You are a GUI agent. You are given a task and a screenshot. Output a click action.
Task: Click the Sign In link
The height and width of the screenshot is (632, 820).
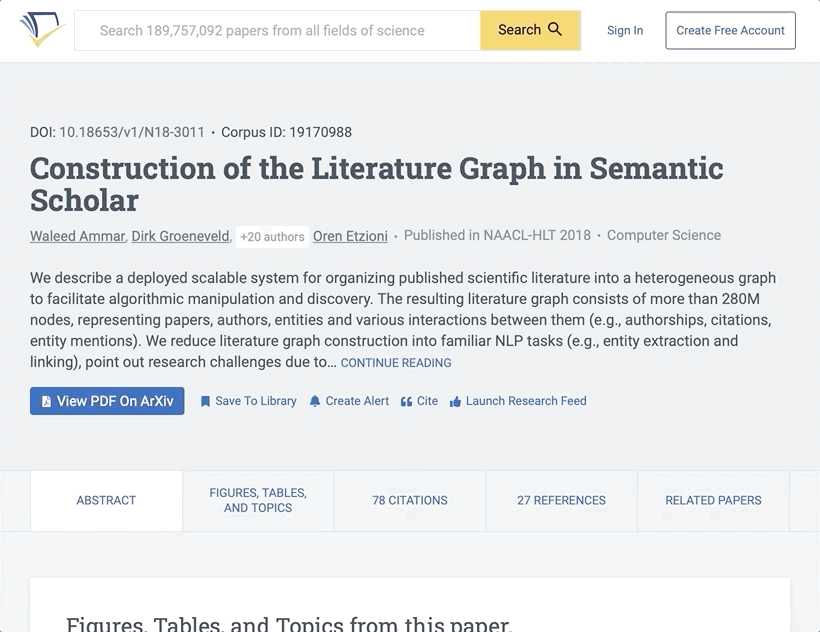625,30
